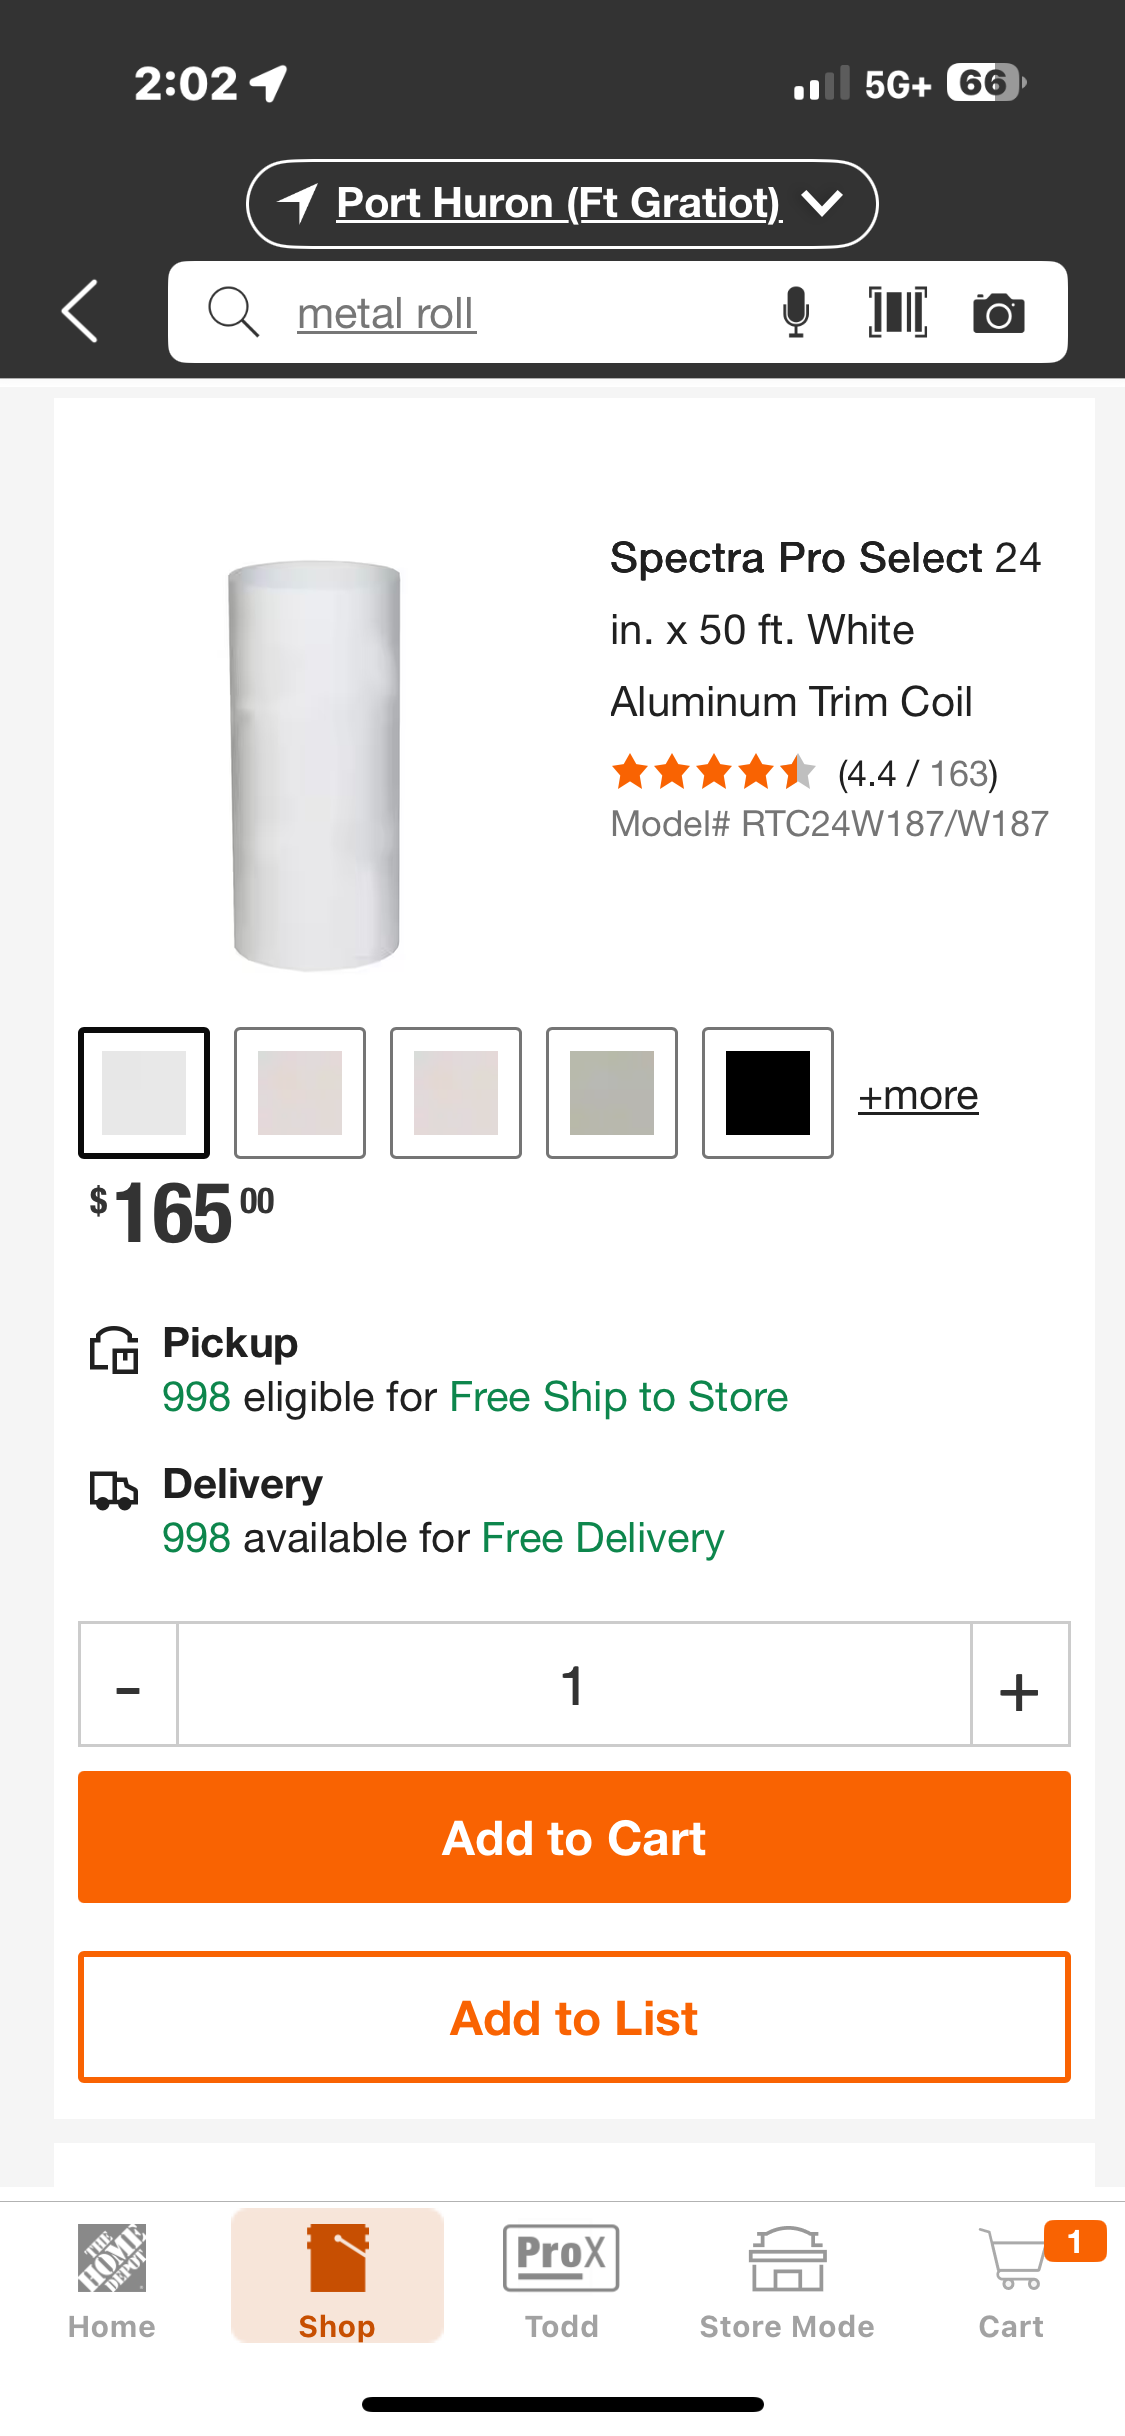The width and height of the screenshot is (1125, 2436).
Task: Tap the microphone voice search icon
Action: pyautogui.click(x=796, y=312)
